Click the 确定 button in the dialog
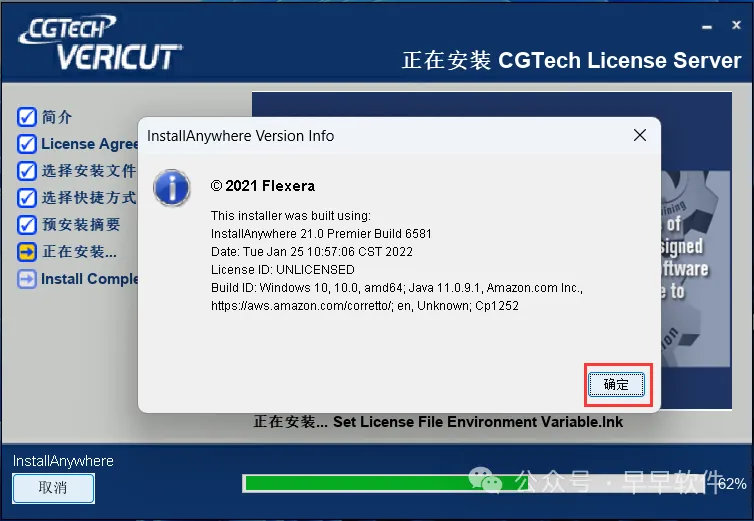The height and width of the screenshot is (521, 754). 616,384
